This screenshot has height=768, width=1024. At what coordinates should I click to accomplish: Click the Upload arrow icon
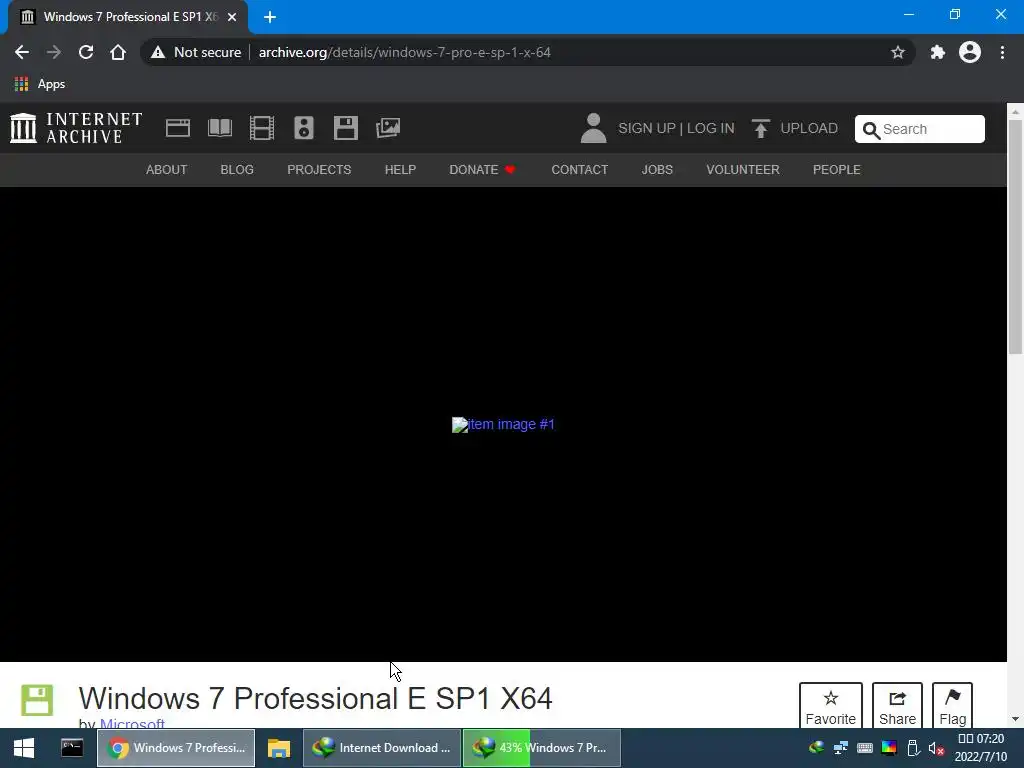(x=760, y=128)
